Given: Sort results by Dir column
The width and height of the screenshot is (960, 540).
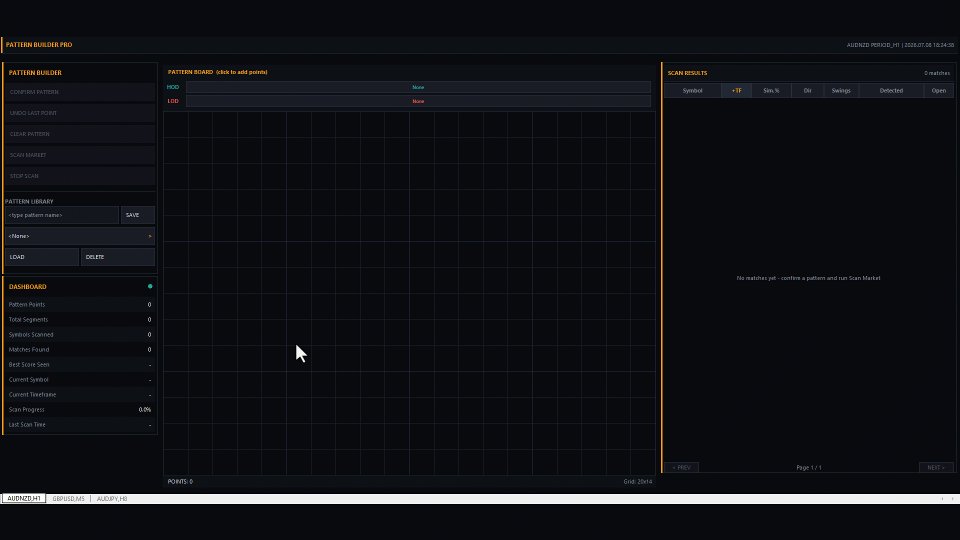Looking at the screenshot, I should click(x=808, y=91).
